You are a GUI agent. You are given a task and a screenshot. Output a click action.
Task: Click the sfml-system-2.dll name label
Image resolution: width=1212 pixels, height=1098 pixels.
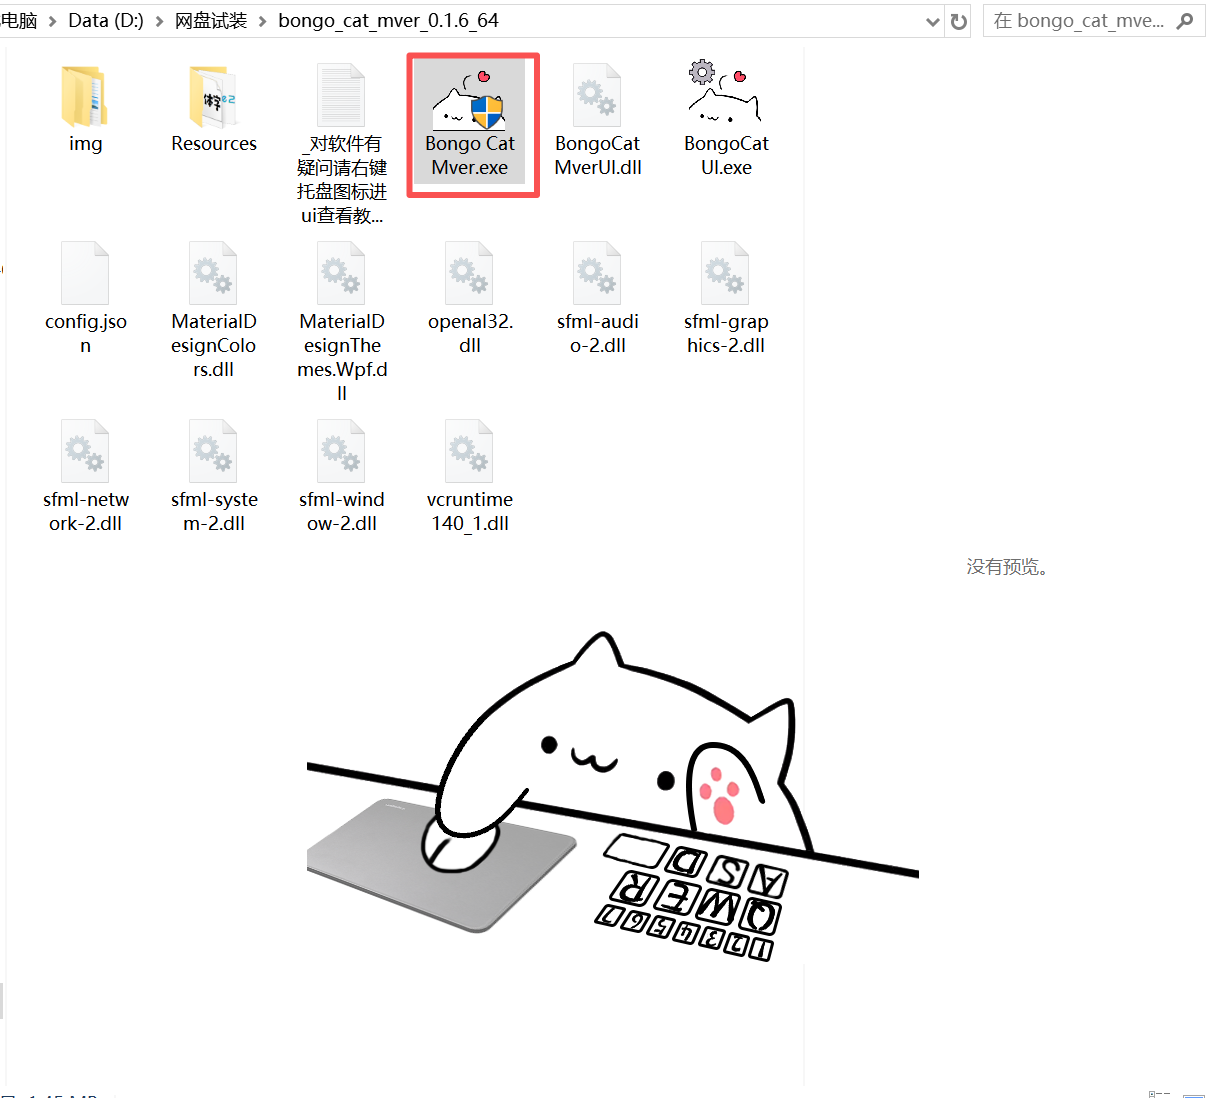click(x=214, y=512)
